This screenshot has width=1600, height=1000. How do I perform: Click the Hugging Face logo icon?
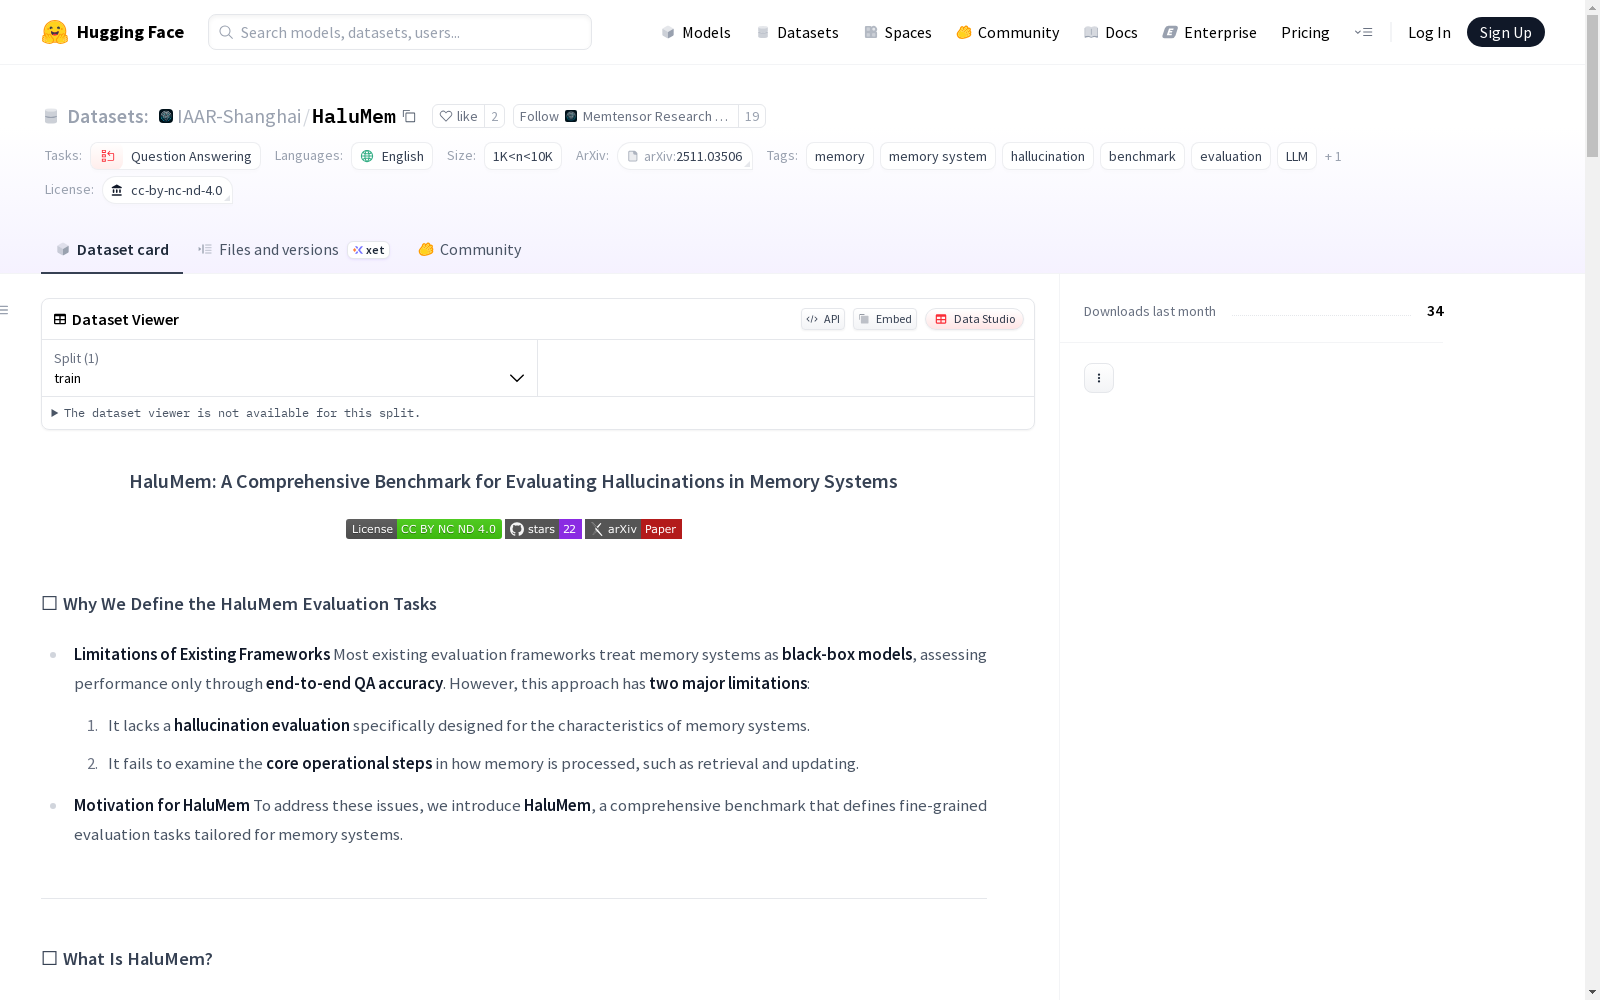click(55, 32)
